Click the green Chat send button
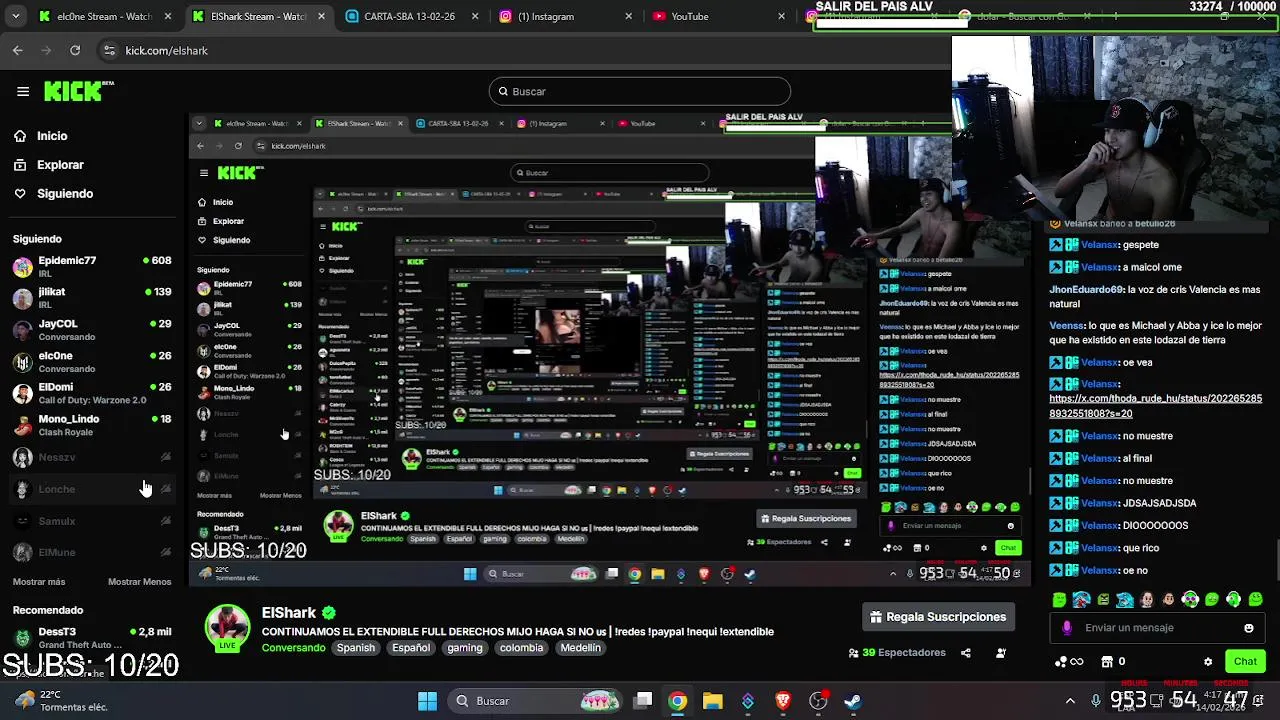 [1245, 662]
